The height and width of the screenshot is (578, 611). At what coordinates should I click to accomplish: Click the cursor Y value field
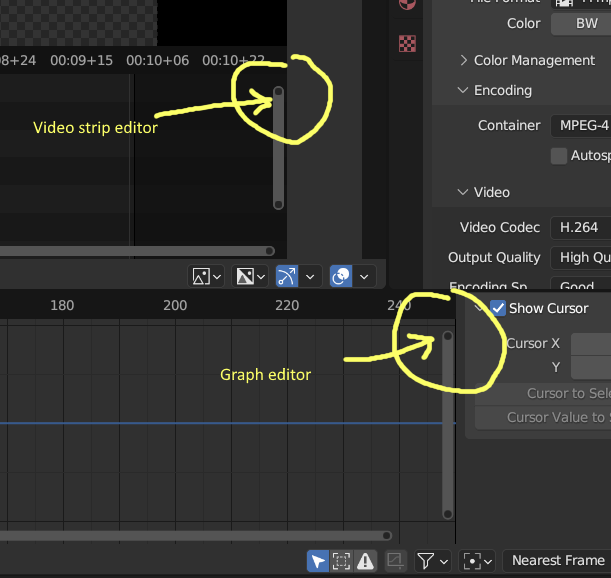point(591,368)
